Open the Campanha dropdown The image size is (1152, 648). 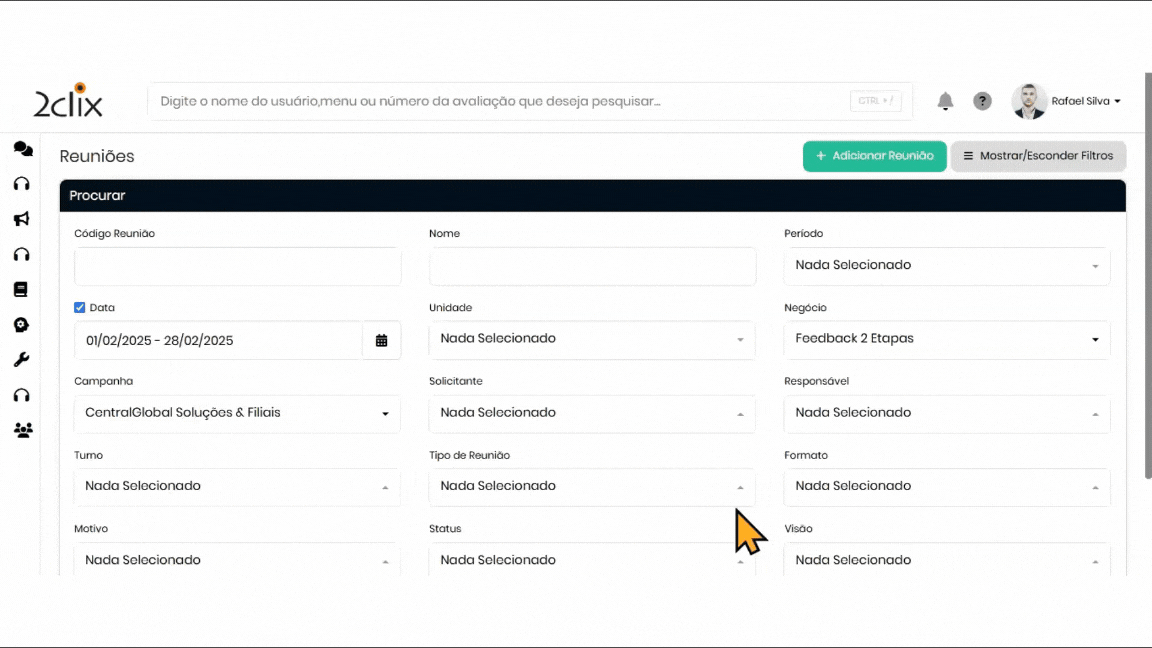pos(237,413)
